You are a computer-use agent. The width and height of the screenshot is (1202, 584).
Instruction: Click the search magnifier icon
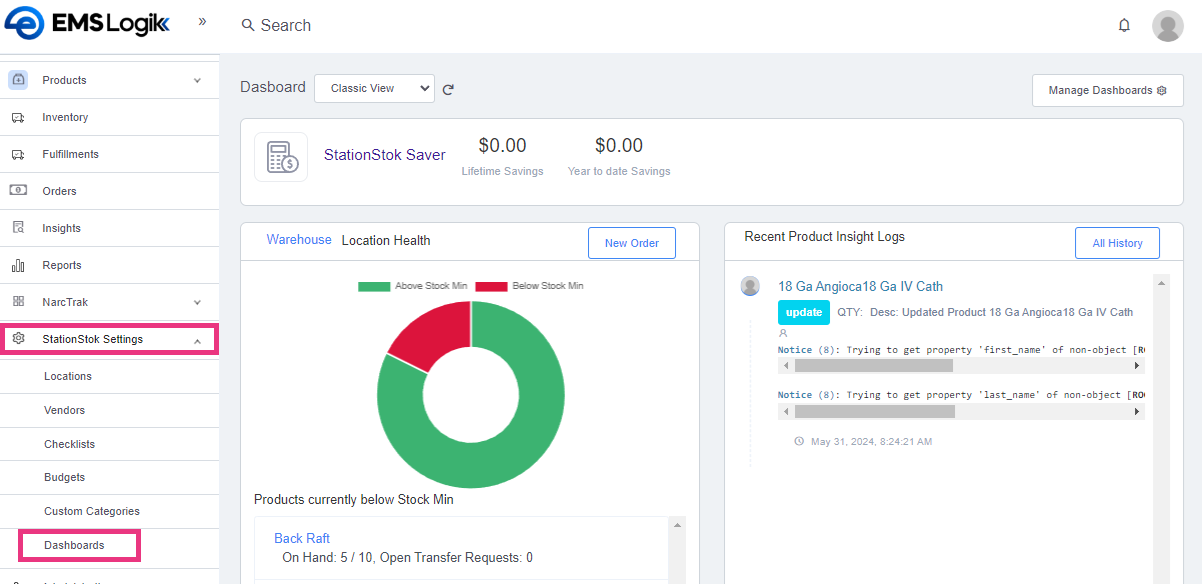point(248,25)
